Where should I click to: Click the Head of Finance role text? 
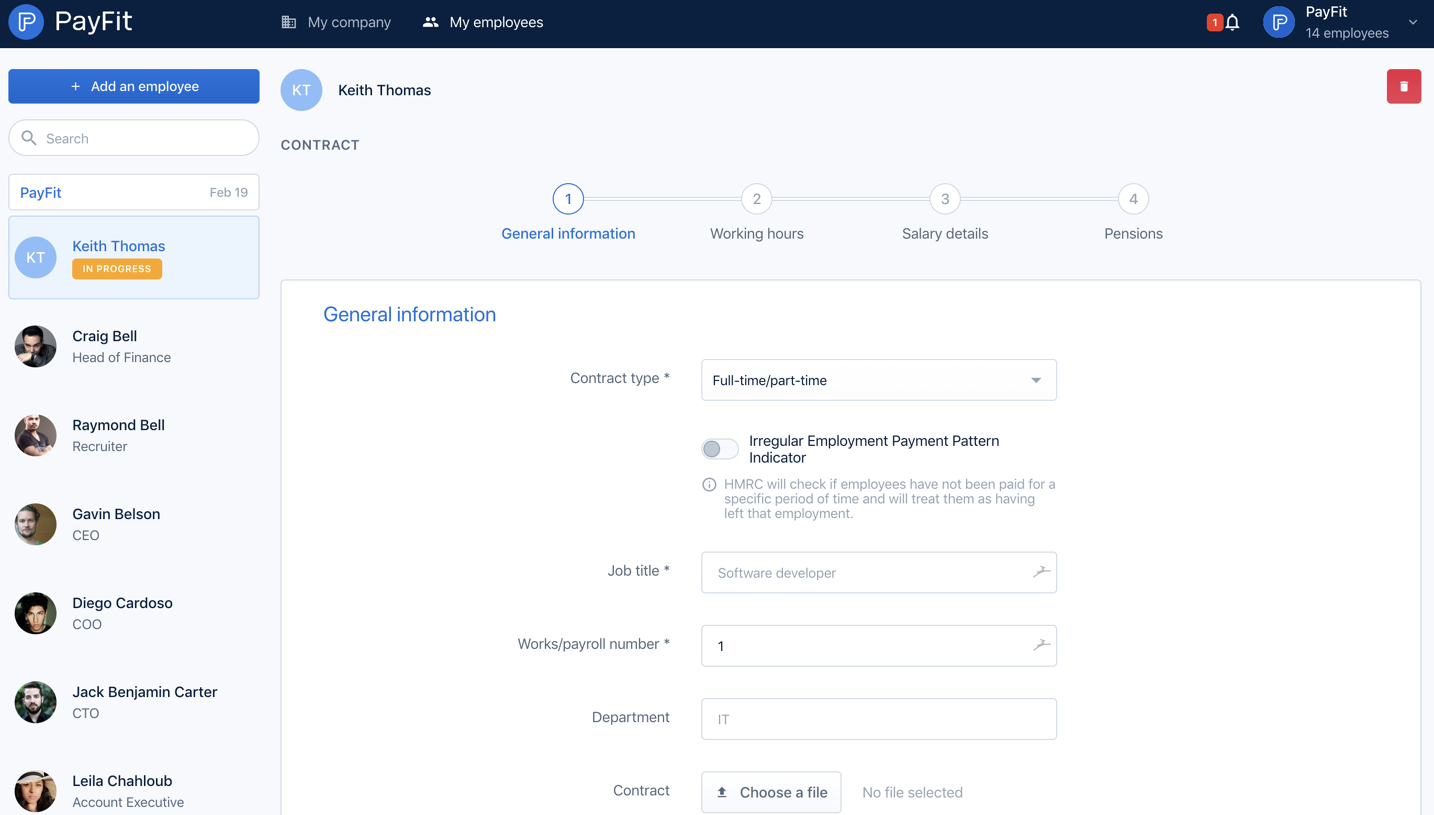tap(121, 357)
